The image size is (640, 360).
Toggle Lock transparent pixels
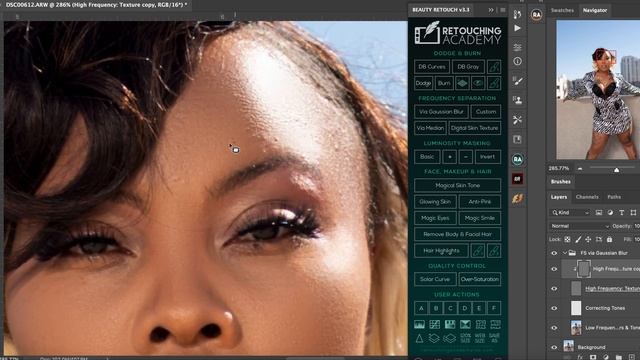567,240
